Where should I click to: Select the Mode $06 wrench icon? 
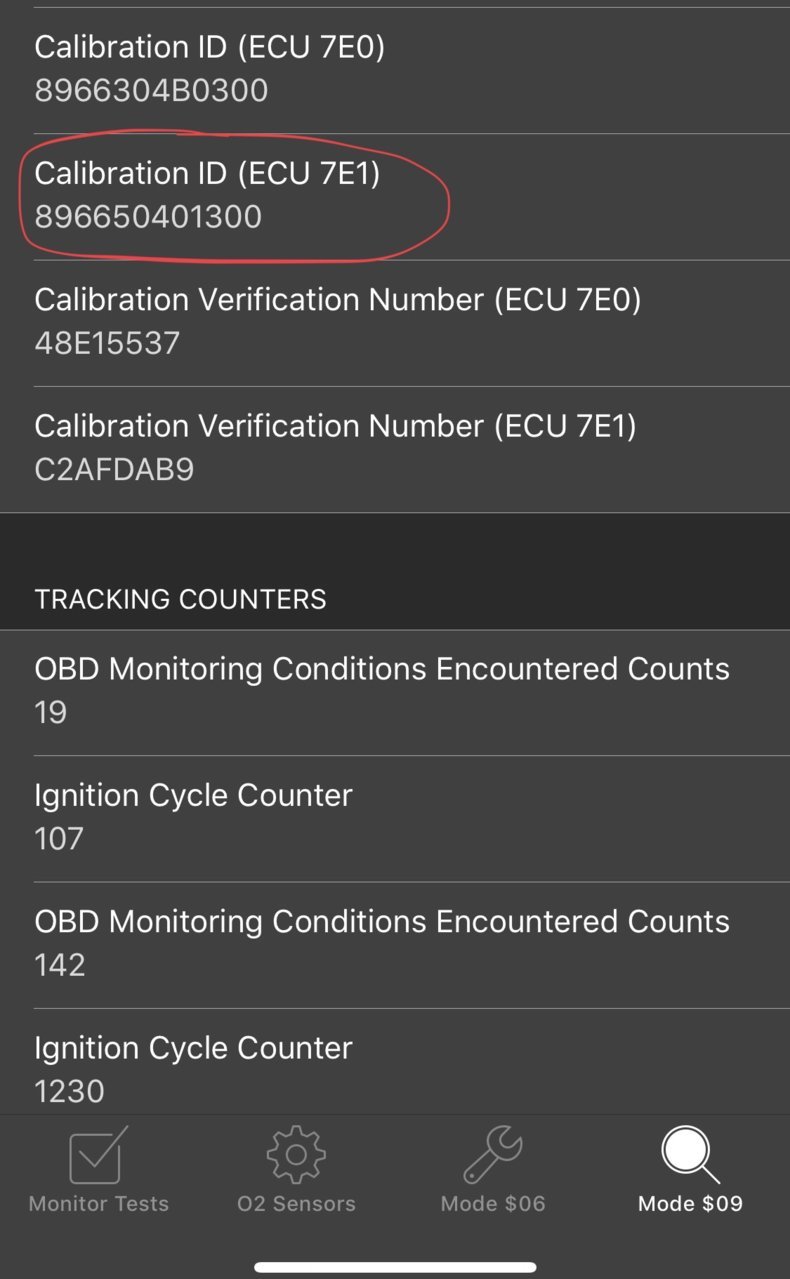tap(493, 1156)
